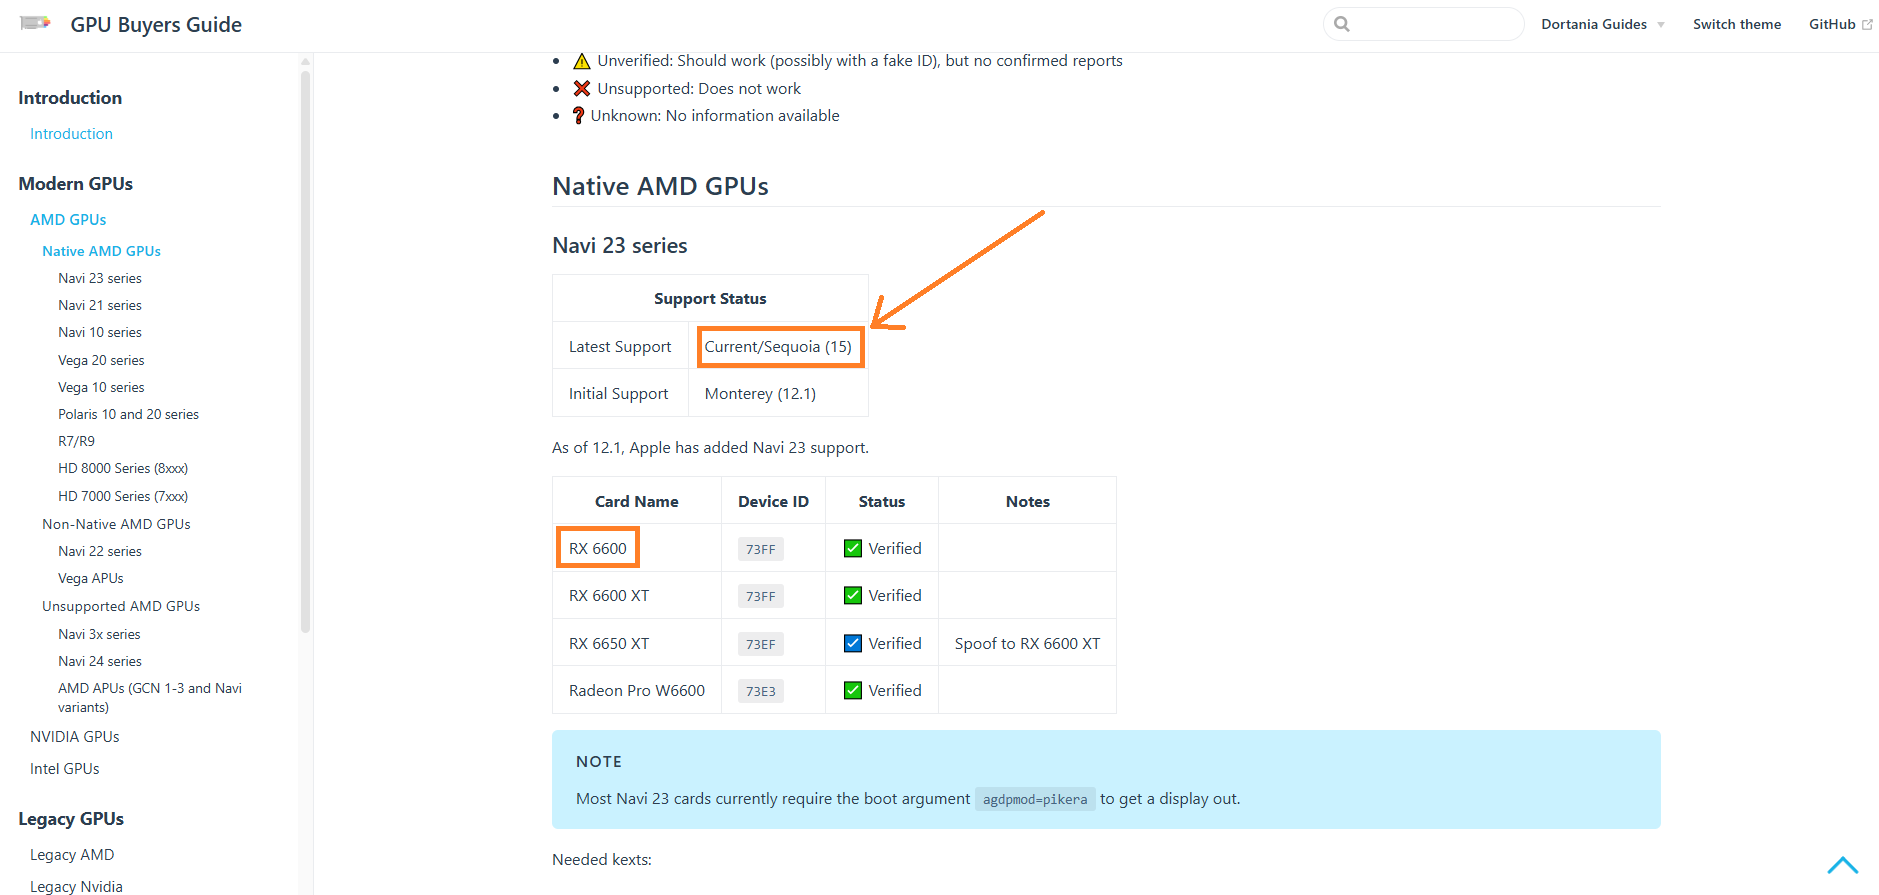1879x895 pixels.
Task: Click the back-to-top arrow icon
Action: click(1842, 865)
